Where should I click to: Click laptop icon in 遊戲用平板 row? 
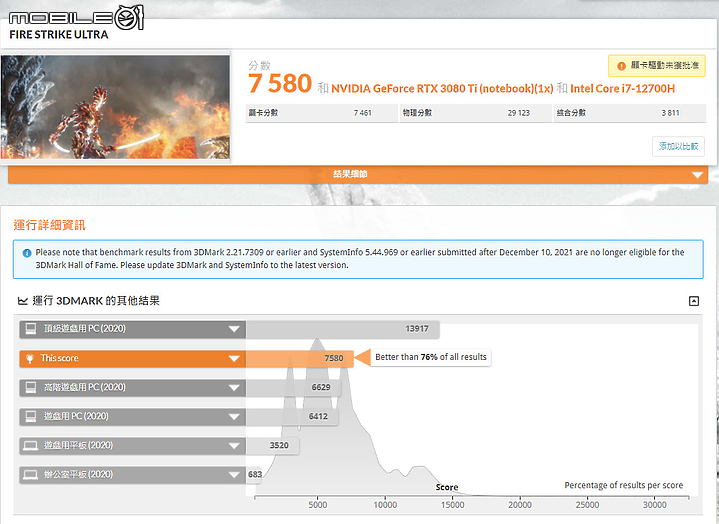(x=31, y=446)
